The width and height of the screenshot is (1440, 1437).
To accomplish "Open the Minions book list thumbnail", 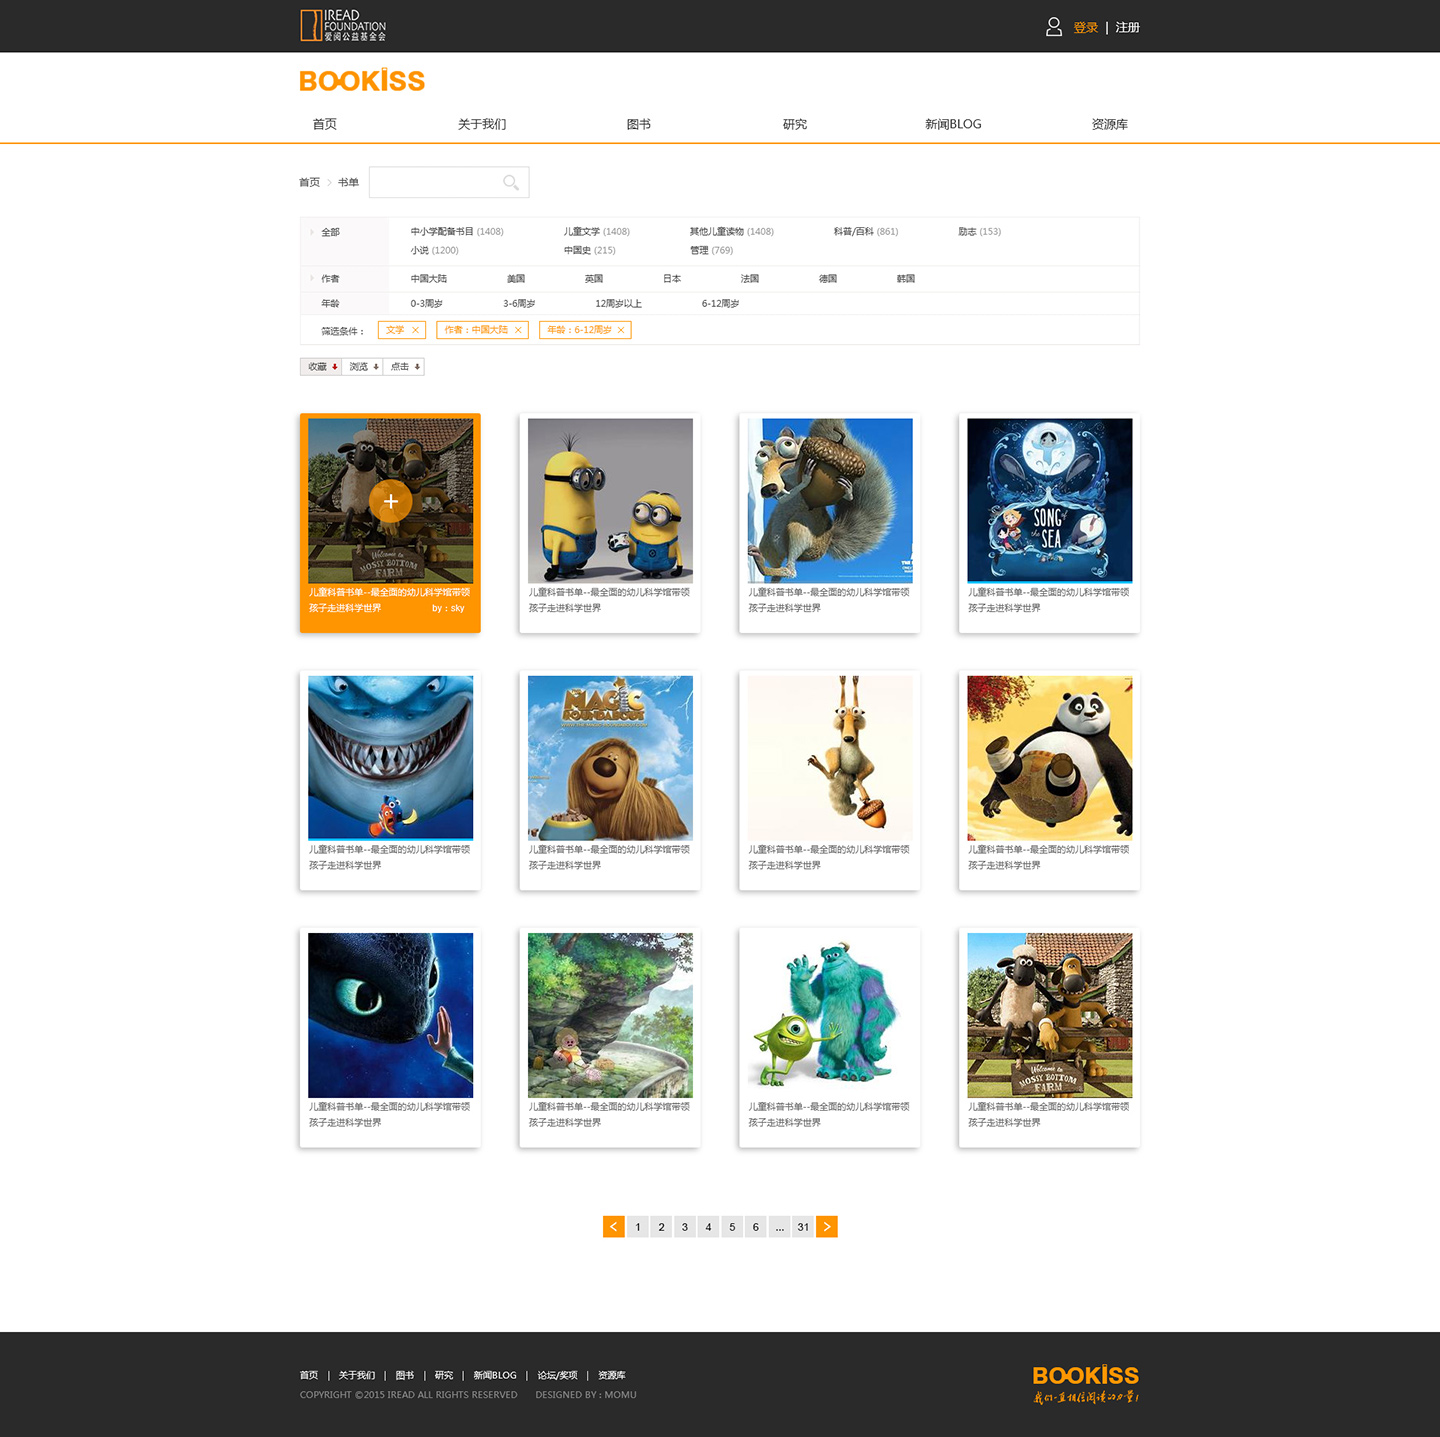I will 610,500.
